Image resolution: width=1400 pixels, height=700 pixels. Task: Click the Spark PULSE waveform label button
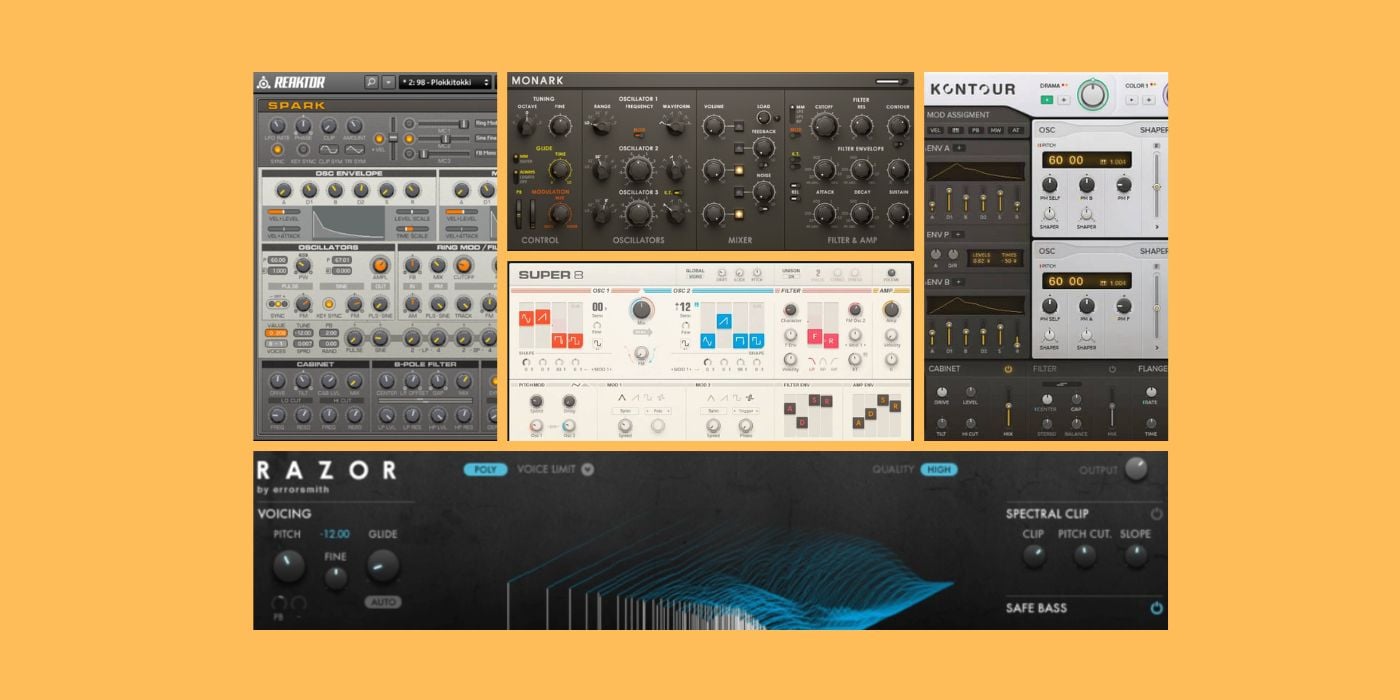click(x=290, y=286)
